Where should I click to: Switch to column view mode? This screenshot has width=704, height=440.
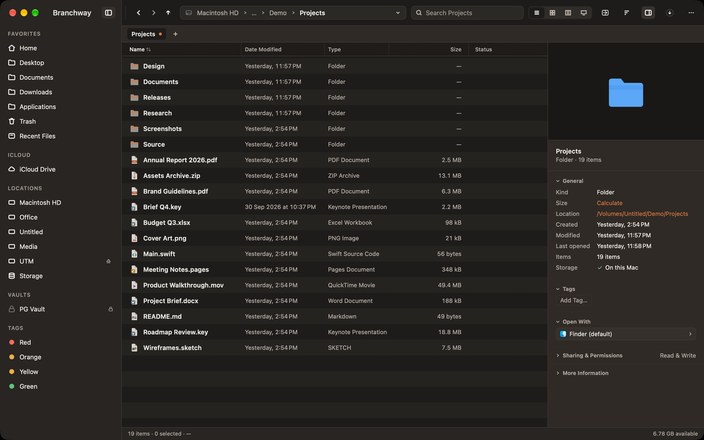[568, 13]
